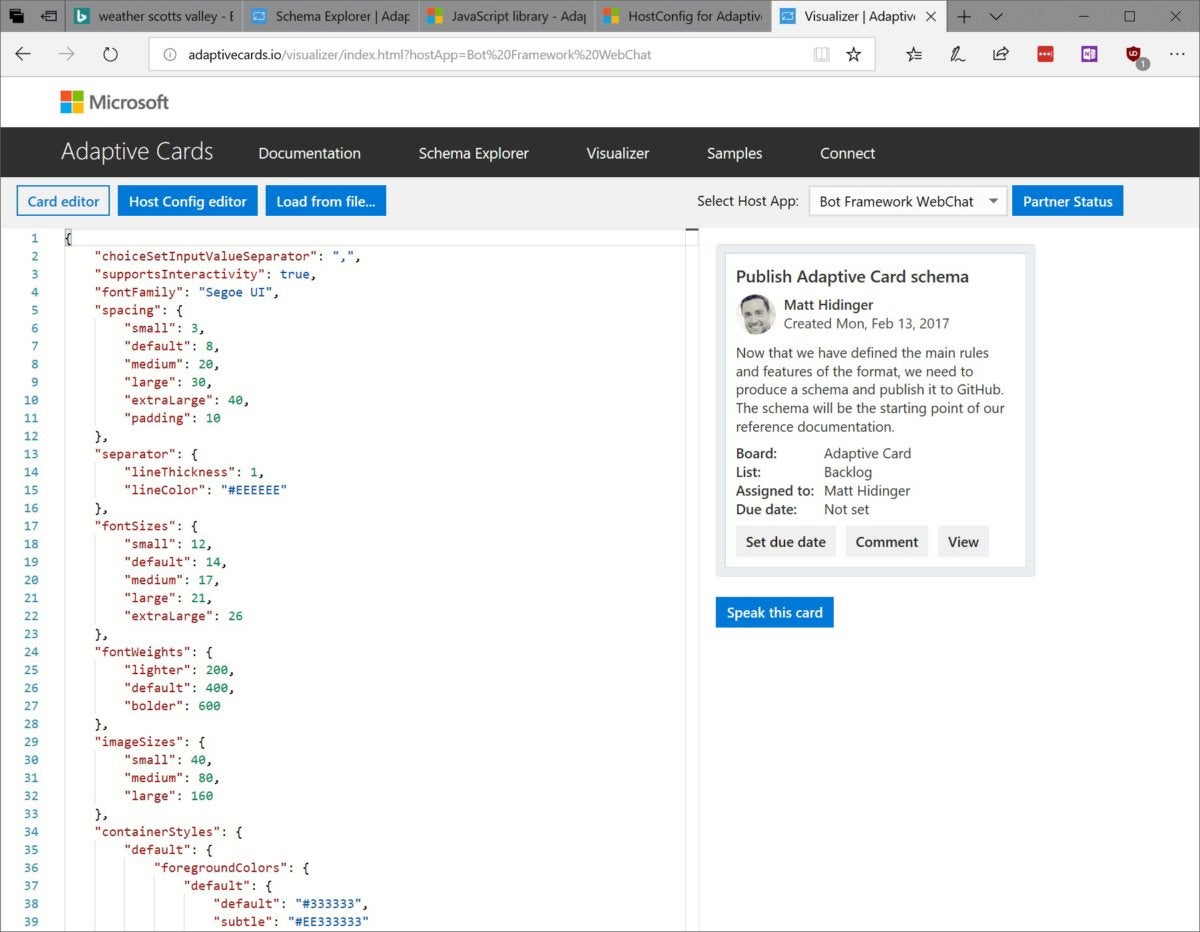Viewport: 1200px width, 932px height.
Task: Expand the Select Host App dropdown
Action: [906, 201]
